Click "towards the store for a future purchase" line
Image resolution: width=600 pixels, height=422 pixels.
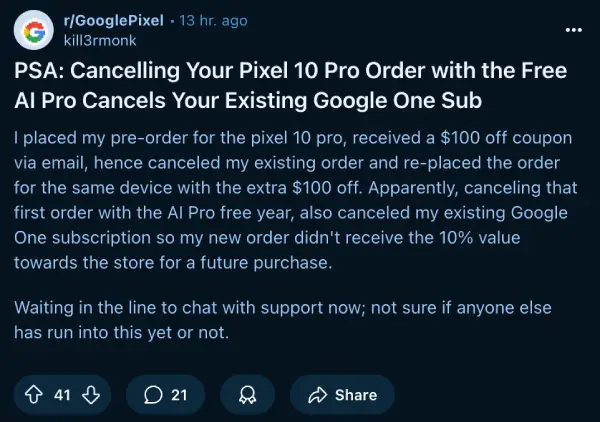pyautogui.click(x=173, y=262)
